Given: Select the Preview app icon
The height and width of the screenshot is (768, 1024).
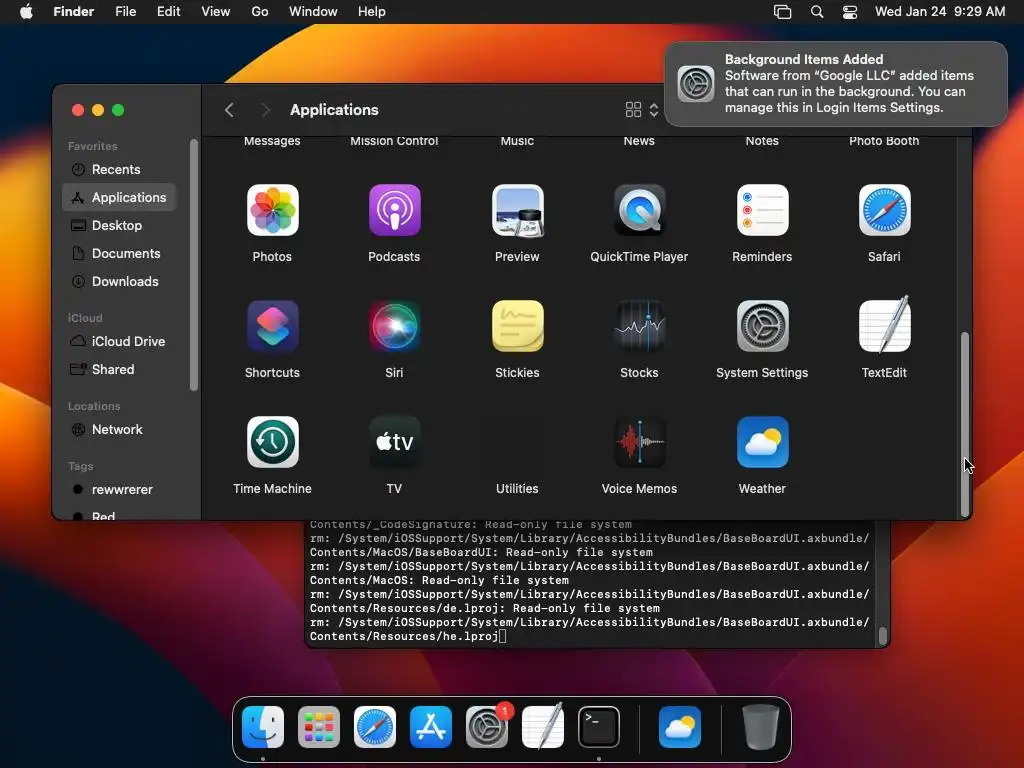Looking at the screenshot, I should pos(517,210).
